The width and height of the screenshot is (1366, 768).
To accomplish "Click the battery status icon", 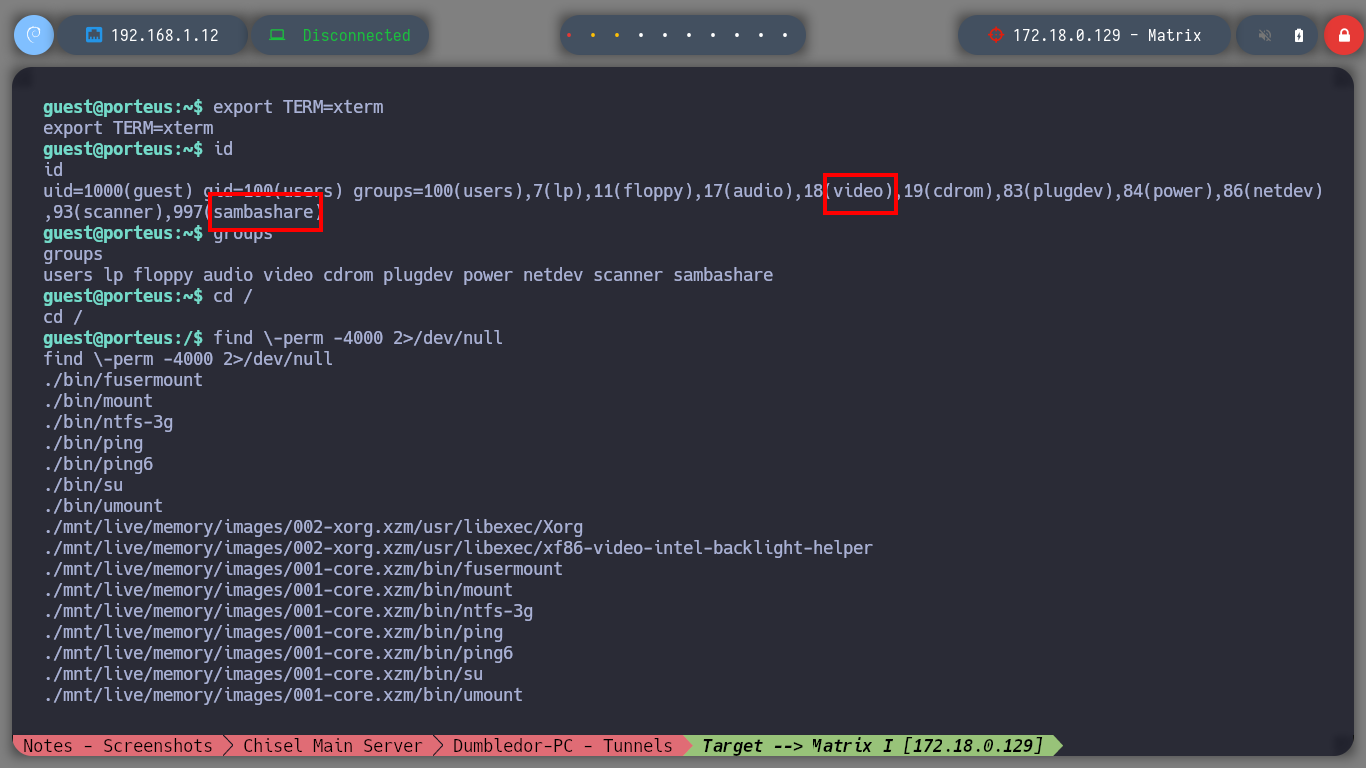I will (1299, 35).
